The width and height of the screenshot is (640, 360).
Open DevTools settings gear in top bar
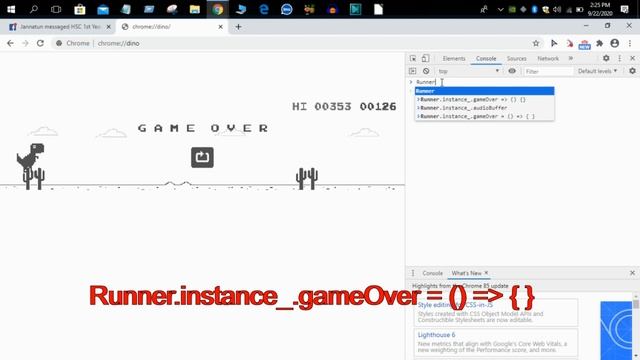coord(606,58)
